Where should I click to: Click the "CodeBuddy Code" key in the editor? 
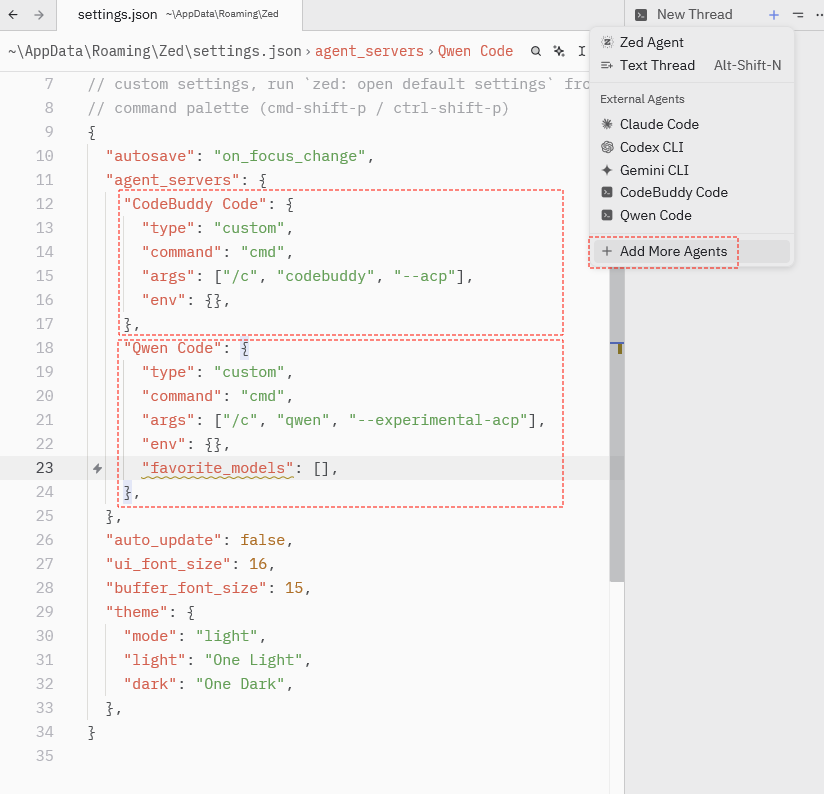[x=195, y=204]
